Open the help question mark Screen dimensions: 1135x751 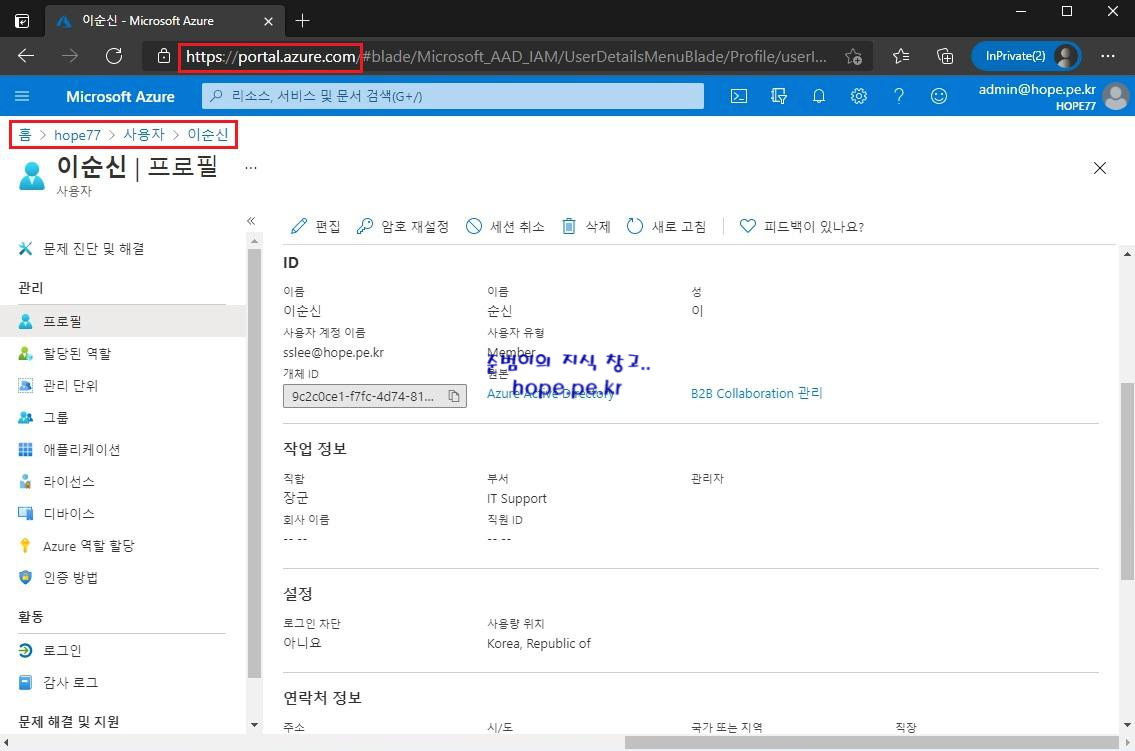click(898, 96)
